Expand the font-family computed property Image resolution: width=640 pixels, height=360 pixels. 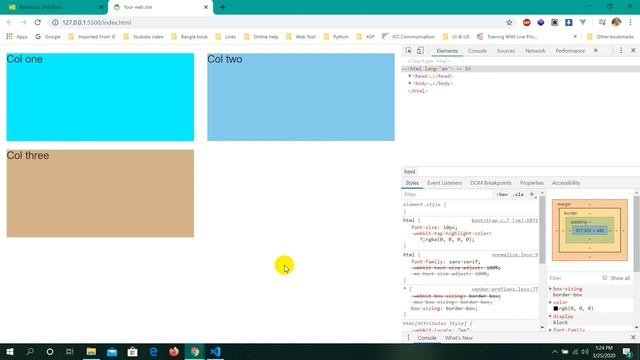[x=550, y=330]
